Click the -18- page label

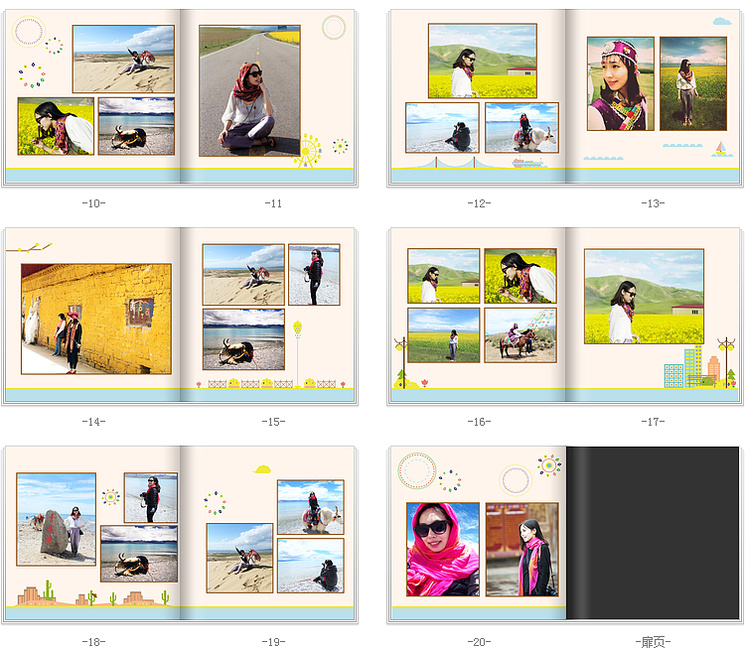coord(94,642)
